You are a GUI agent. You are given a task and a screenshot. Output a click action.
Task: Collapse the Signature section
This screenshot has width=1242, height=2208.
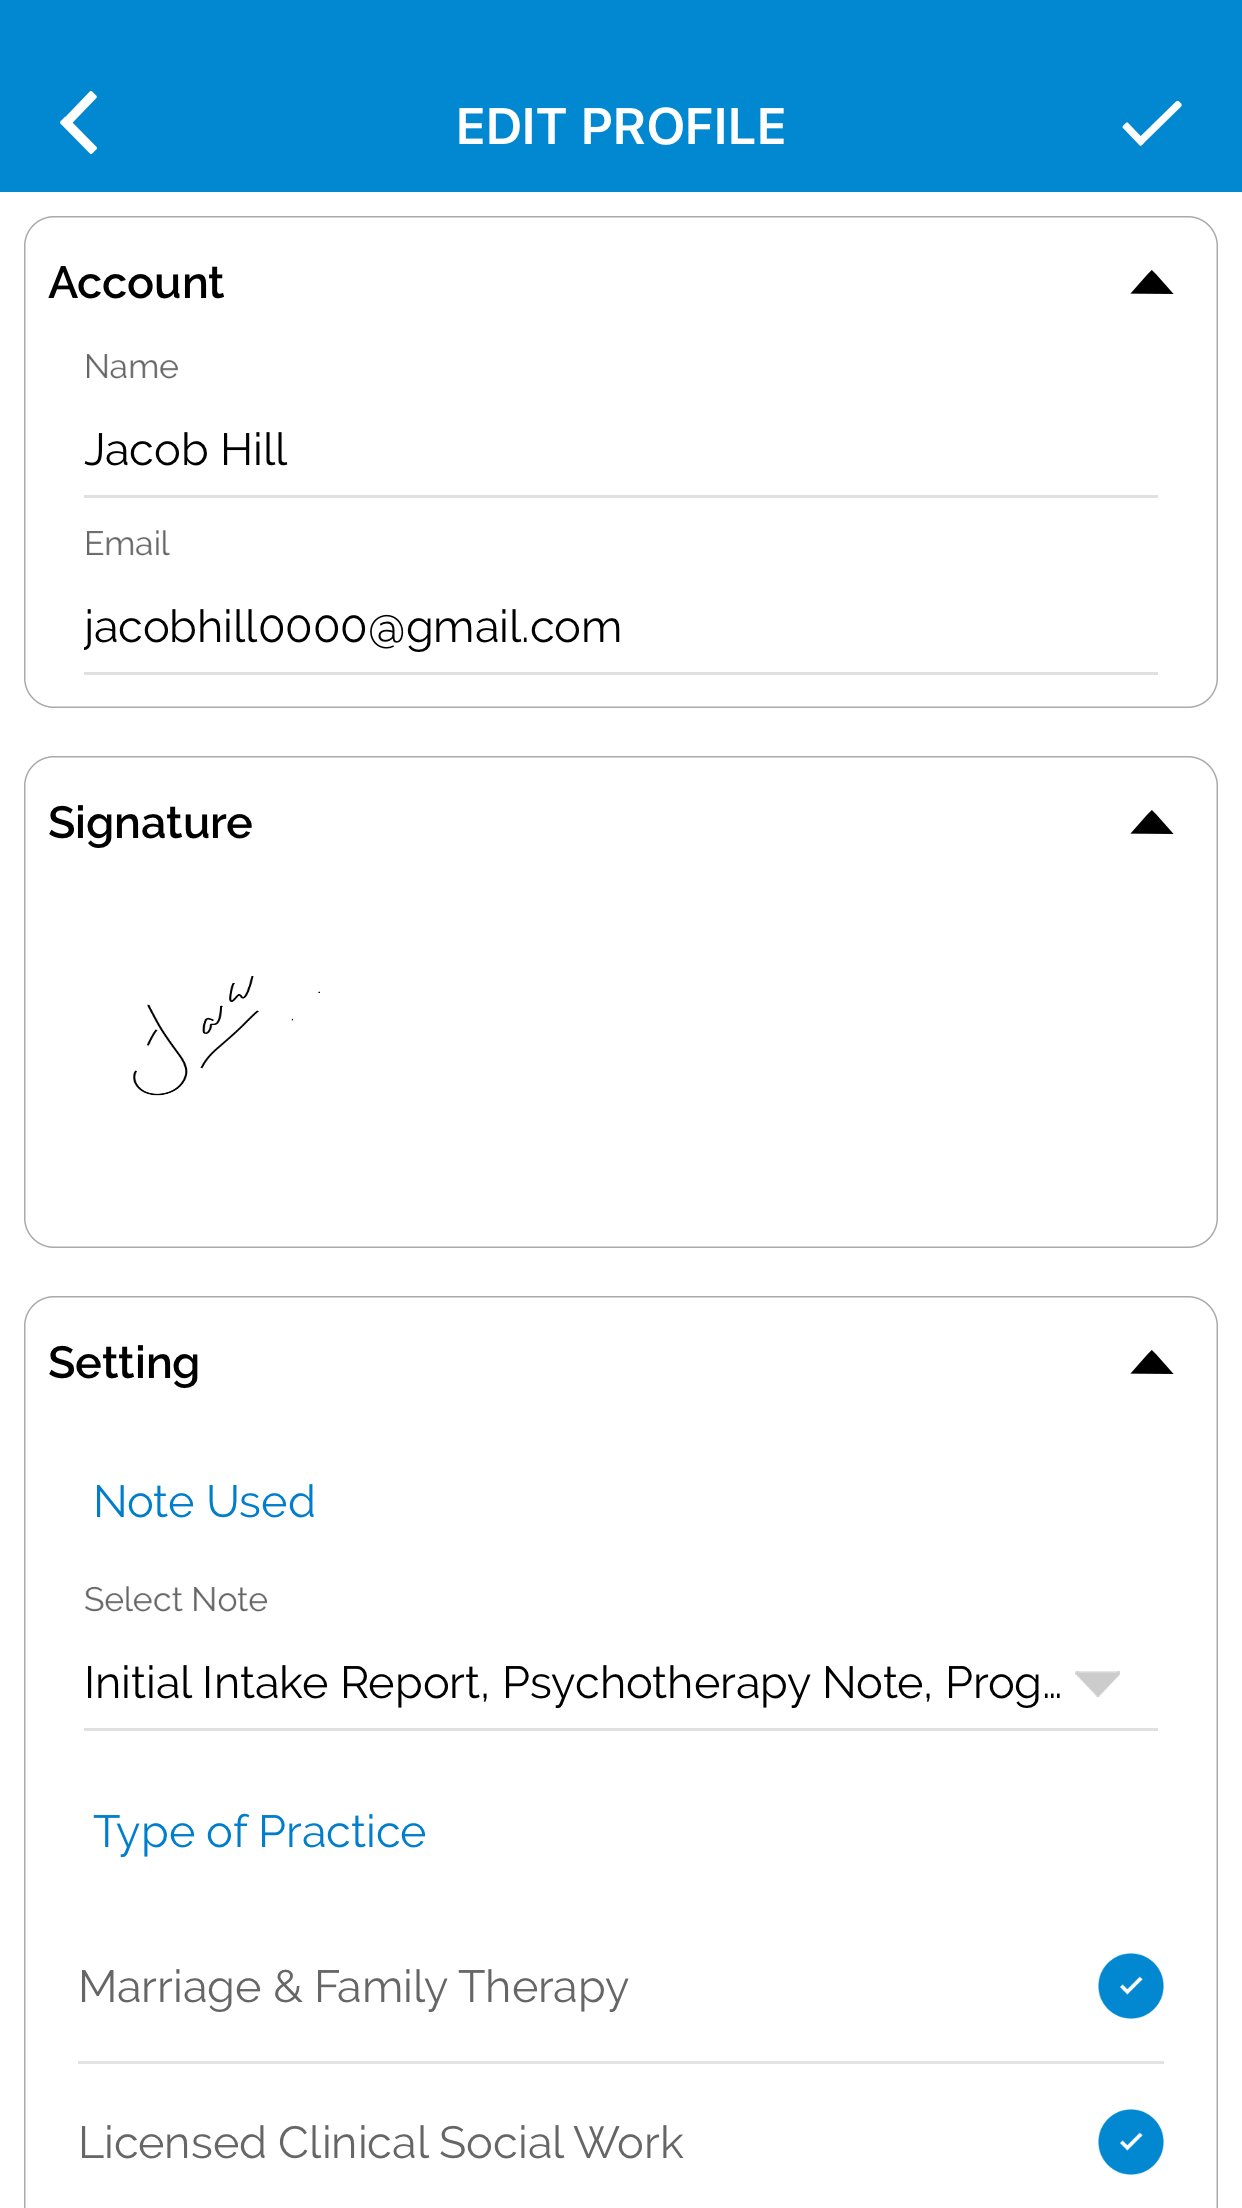click(1151, 823)
